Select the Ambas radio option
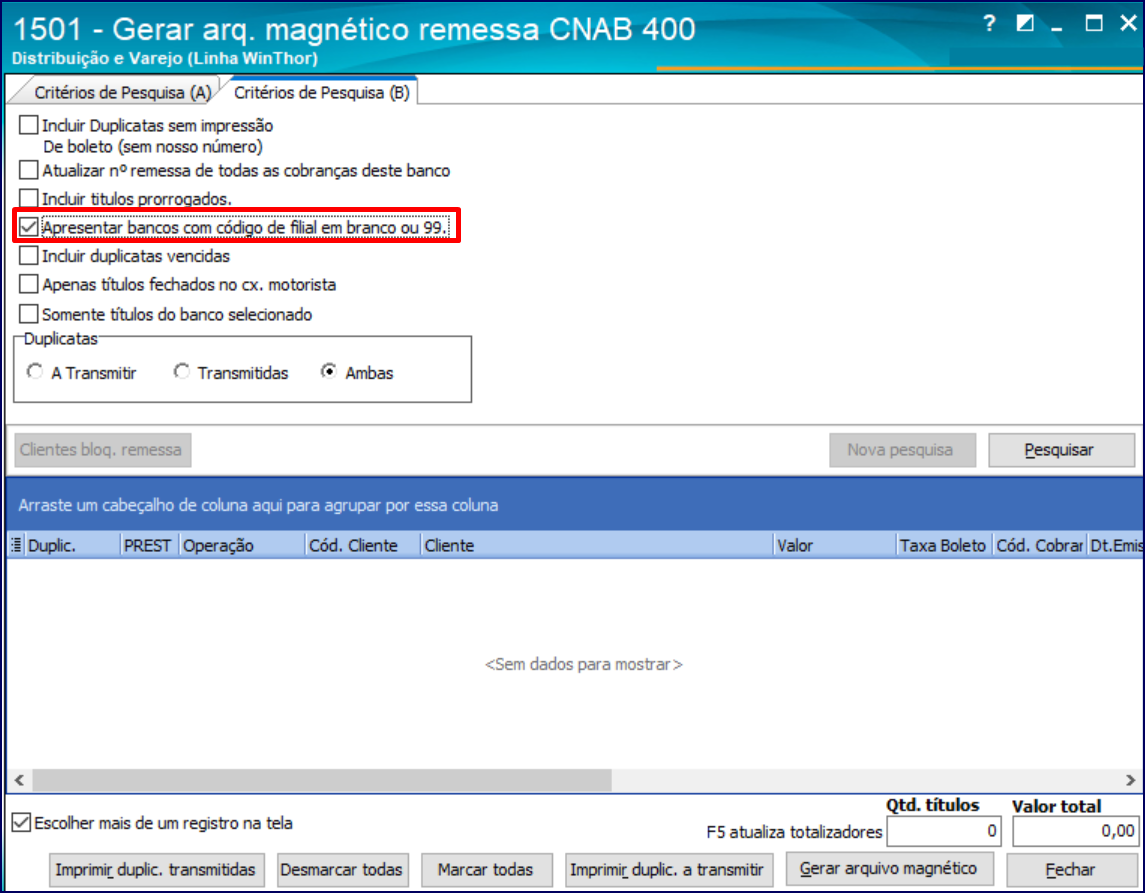The image size is (1145, 893). coord(329,372)
